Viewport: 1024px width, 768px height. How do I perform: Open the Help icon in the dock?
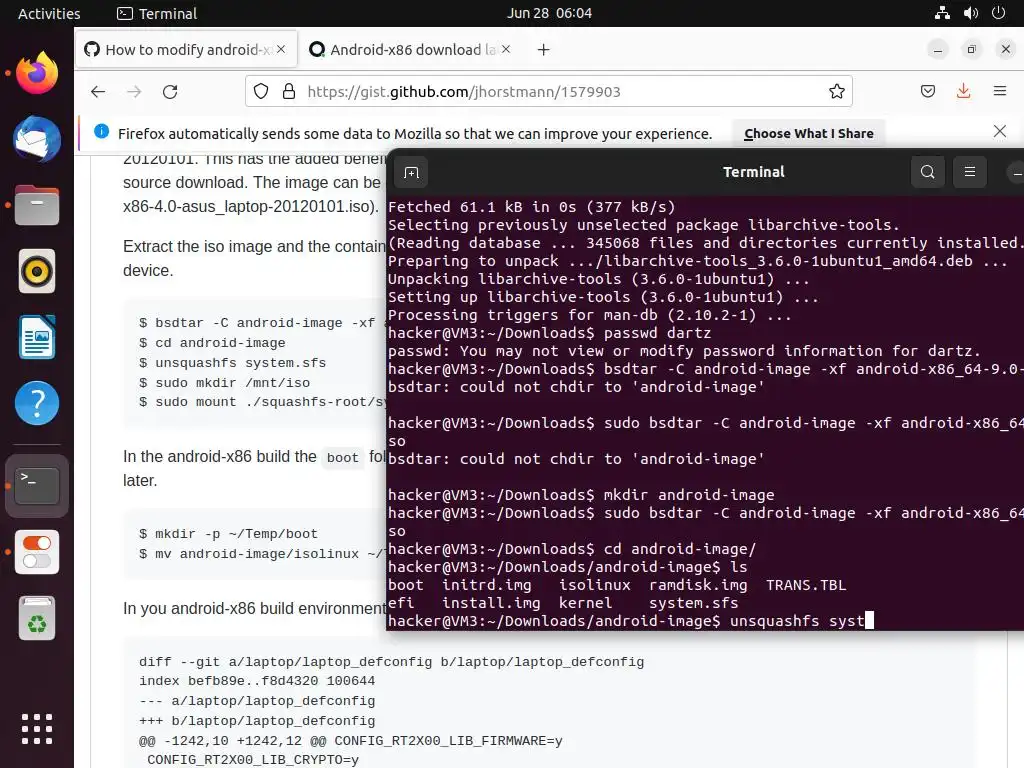[37, 403]
